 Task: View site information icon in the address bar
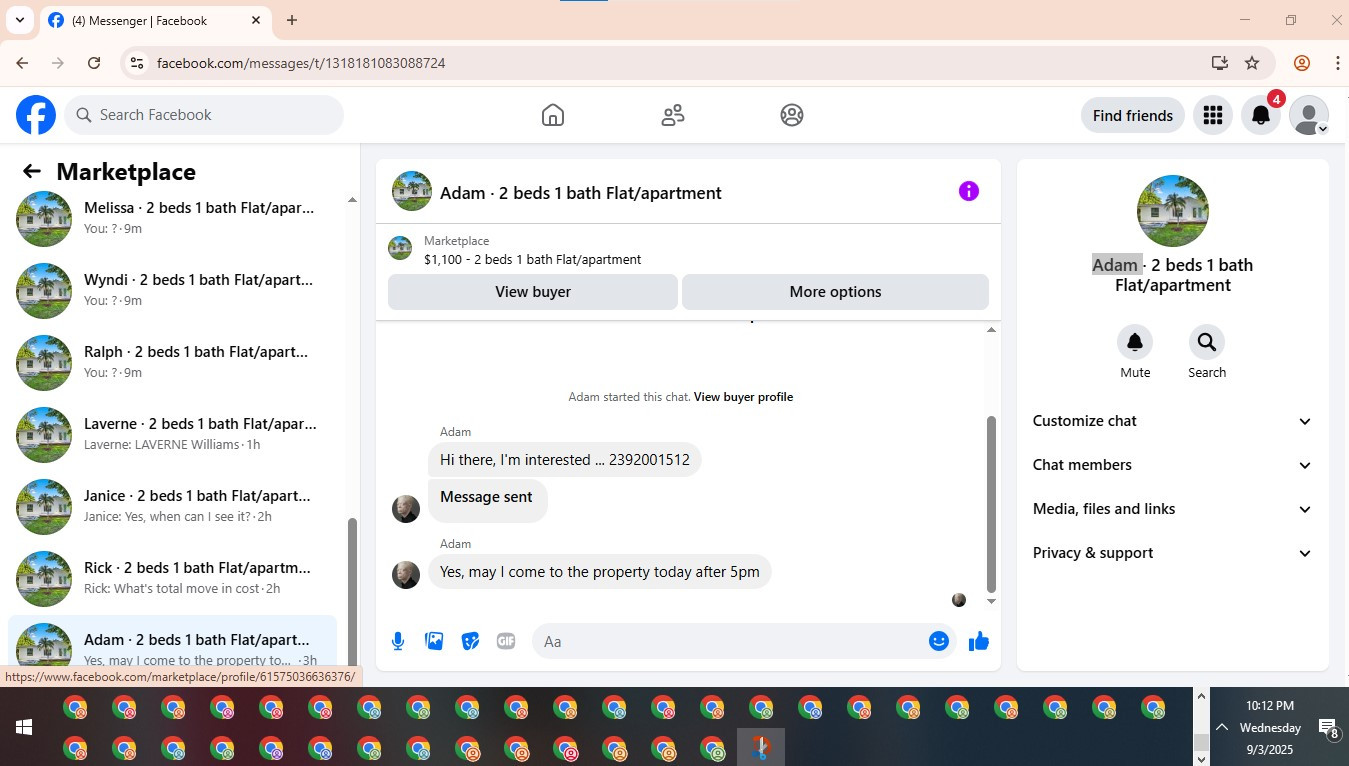(137, 63)
